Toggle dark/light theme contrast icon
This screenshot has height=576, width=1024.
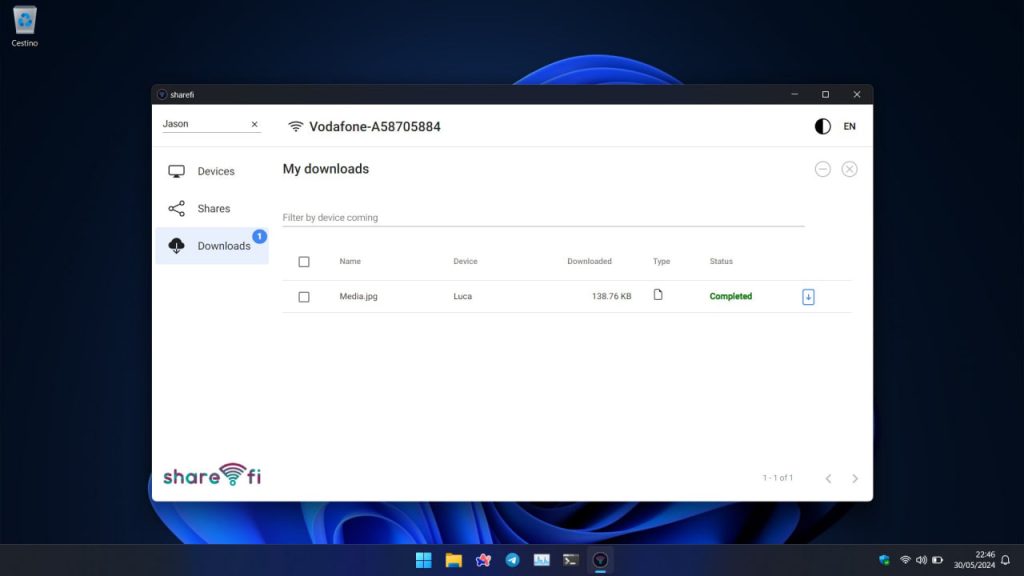point(822,127)
